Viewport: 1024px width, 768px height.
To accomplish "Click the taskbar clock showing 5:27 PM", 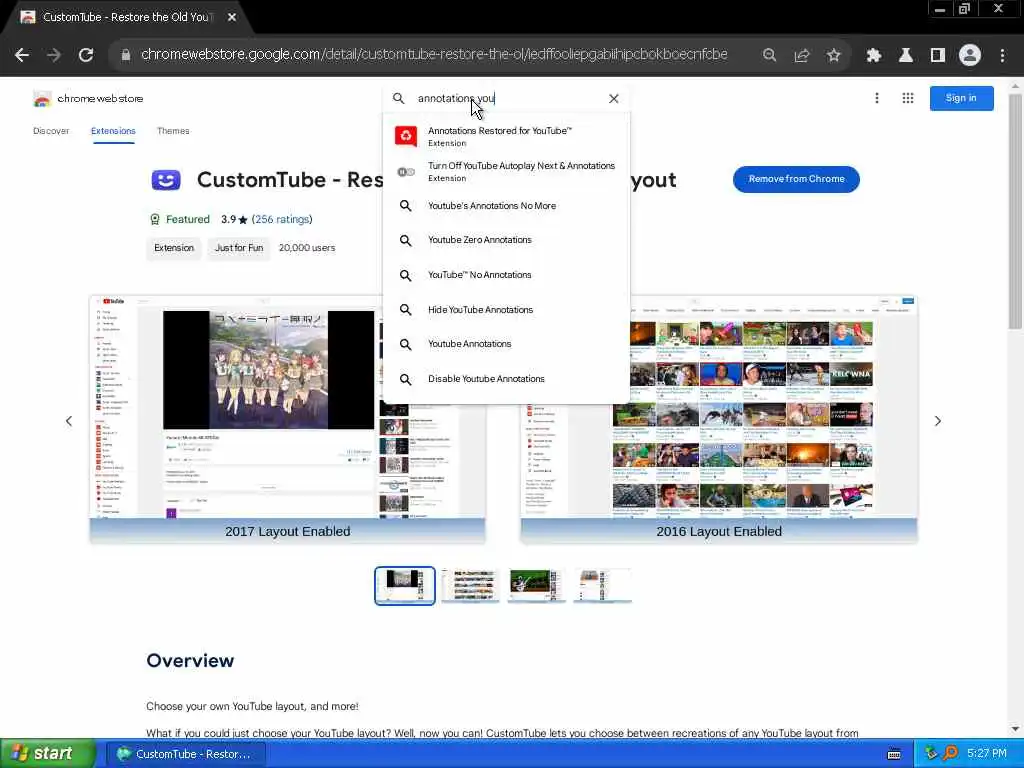I will (987, 754).
